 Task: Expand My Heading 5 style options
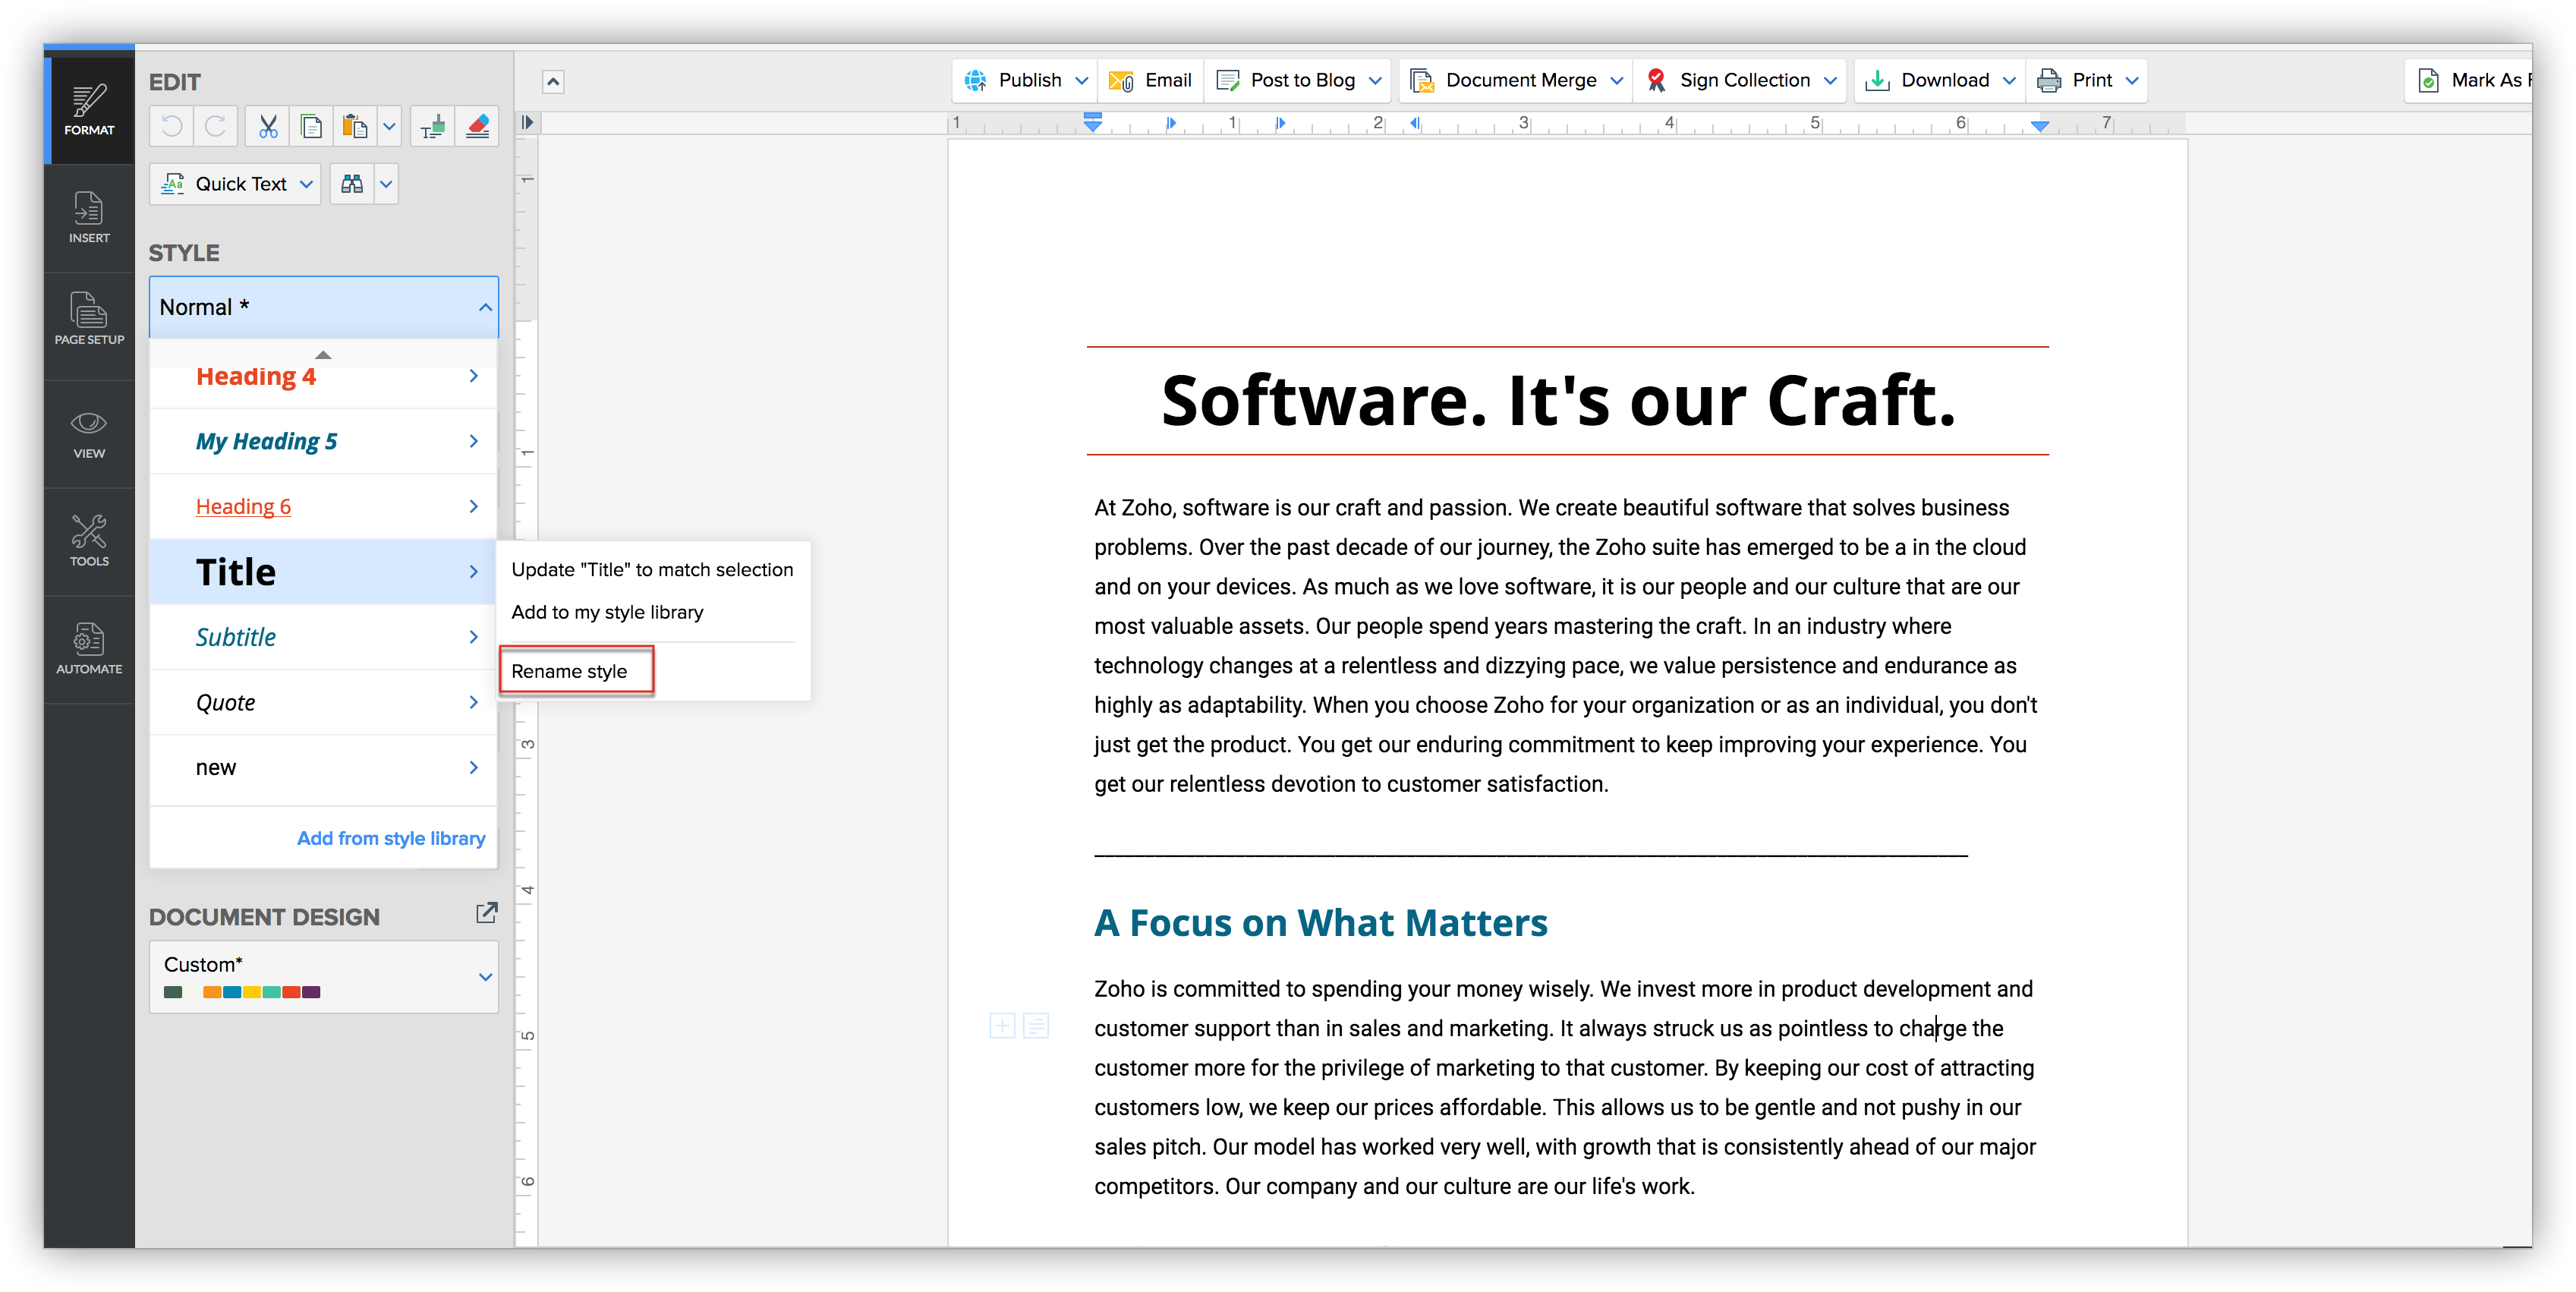[473, 441]
